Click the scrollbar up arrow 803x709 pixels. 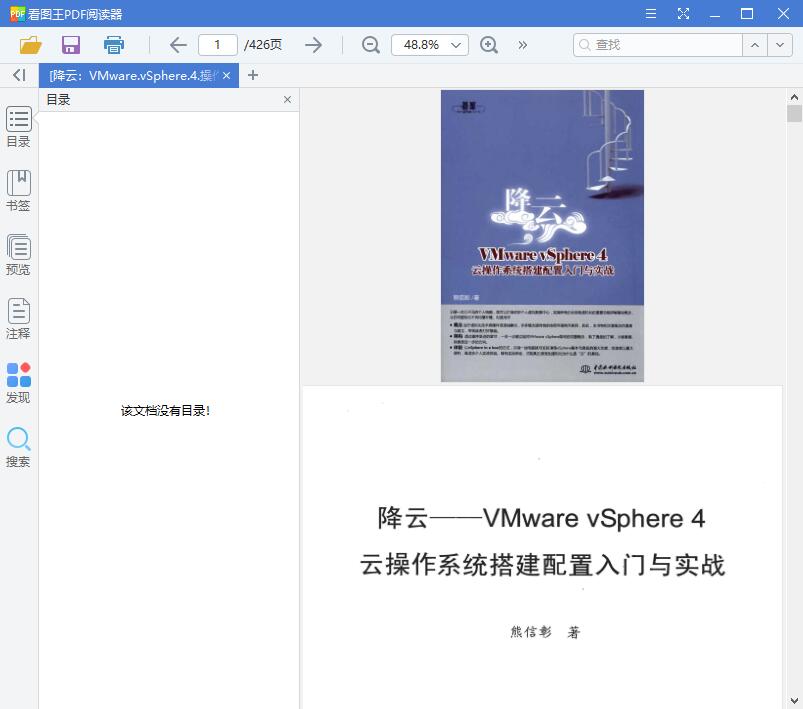pos(794,97)
